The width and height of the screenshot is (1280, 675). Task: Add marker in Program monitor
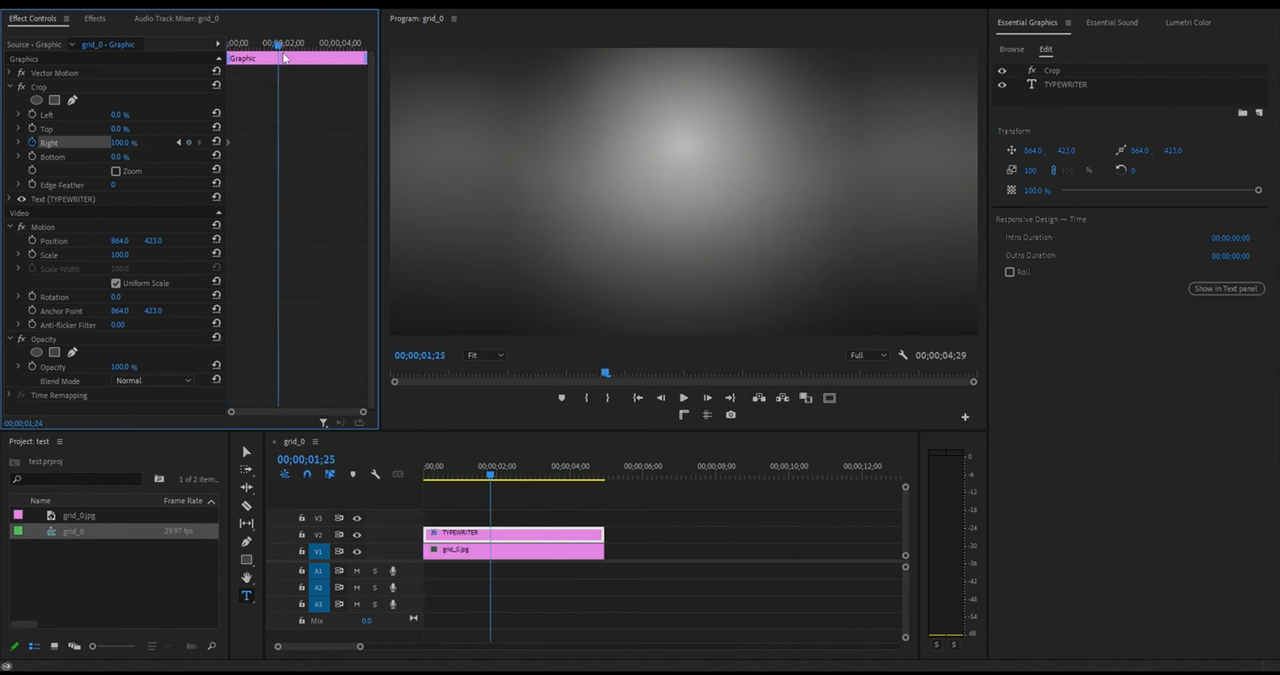click(x=561, y=398)
